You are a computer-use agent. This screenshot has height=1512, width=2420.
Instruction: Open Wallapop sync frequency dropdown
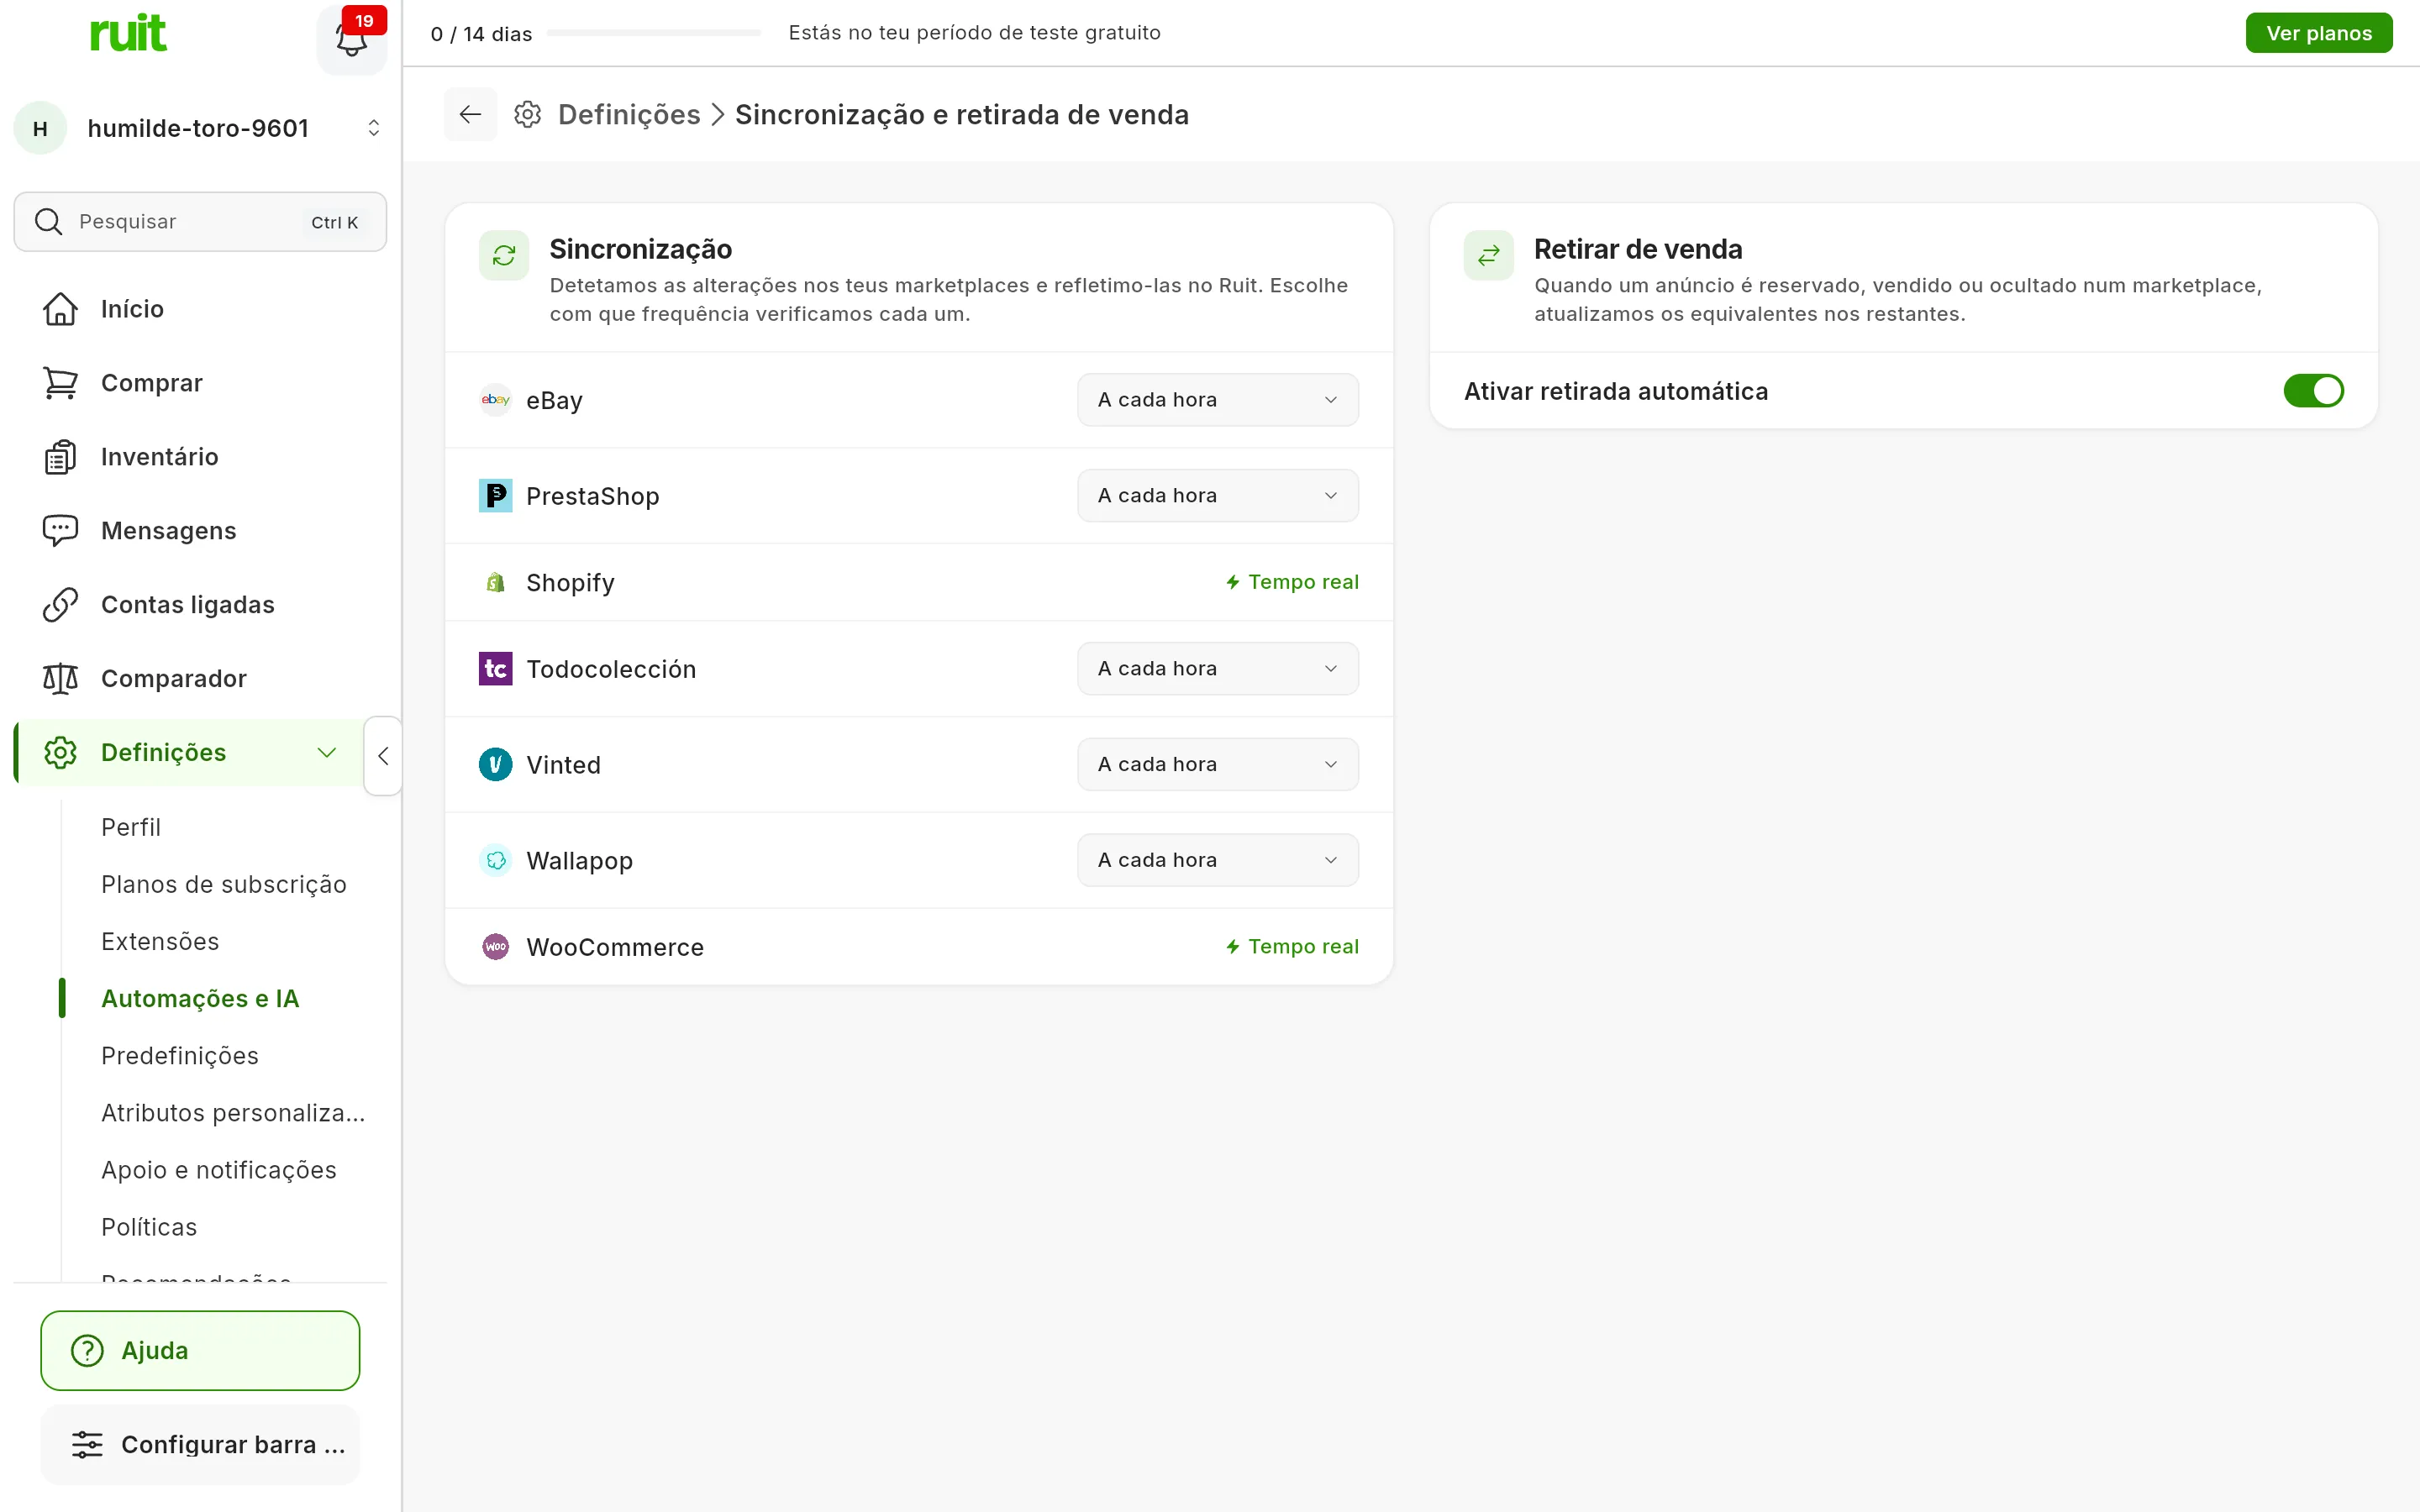pos(1217,861)
